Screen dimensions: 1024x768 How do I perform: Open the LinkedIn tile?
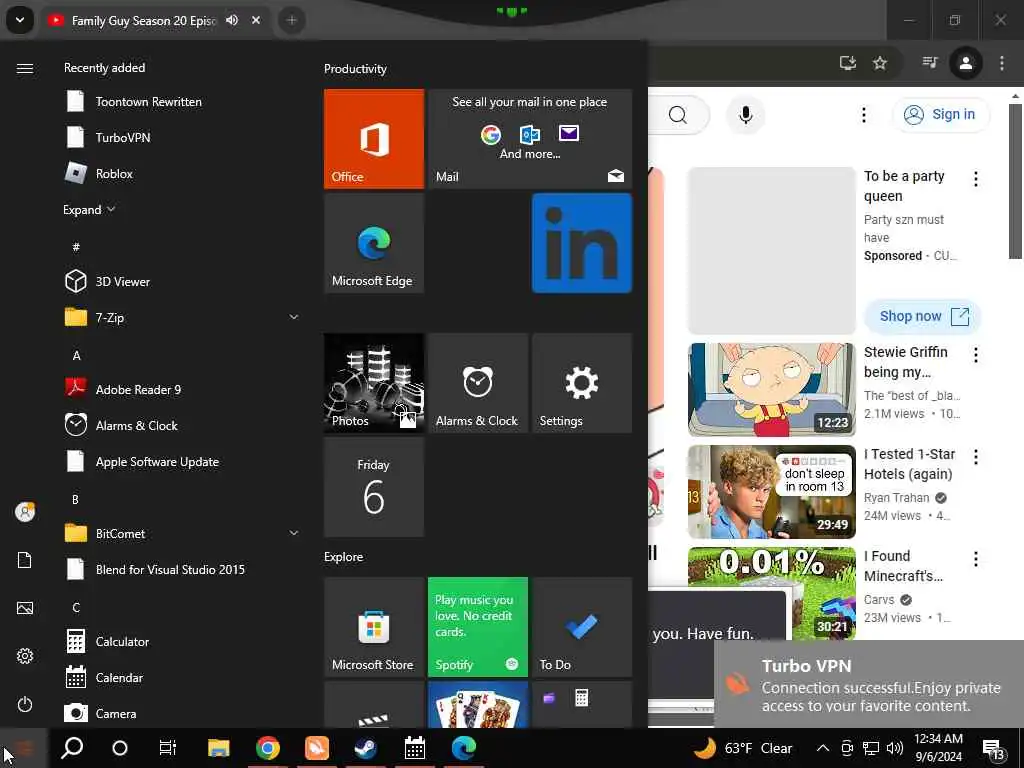click(582, 243)
